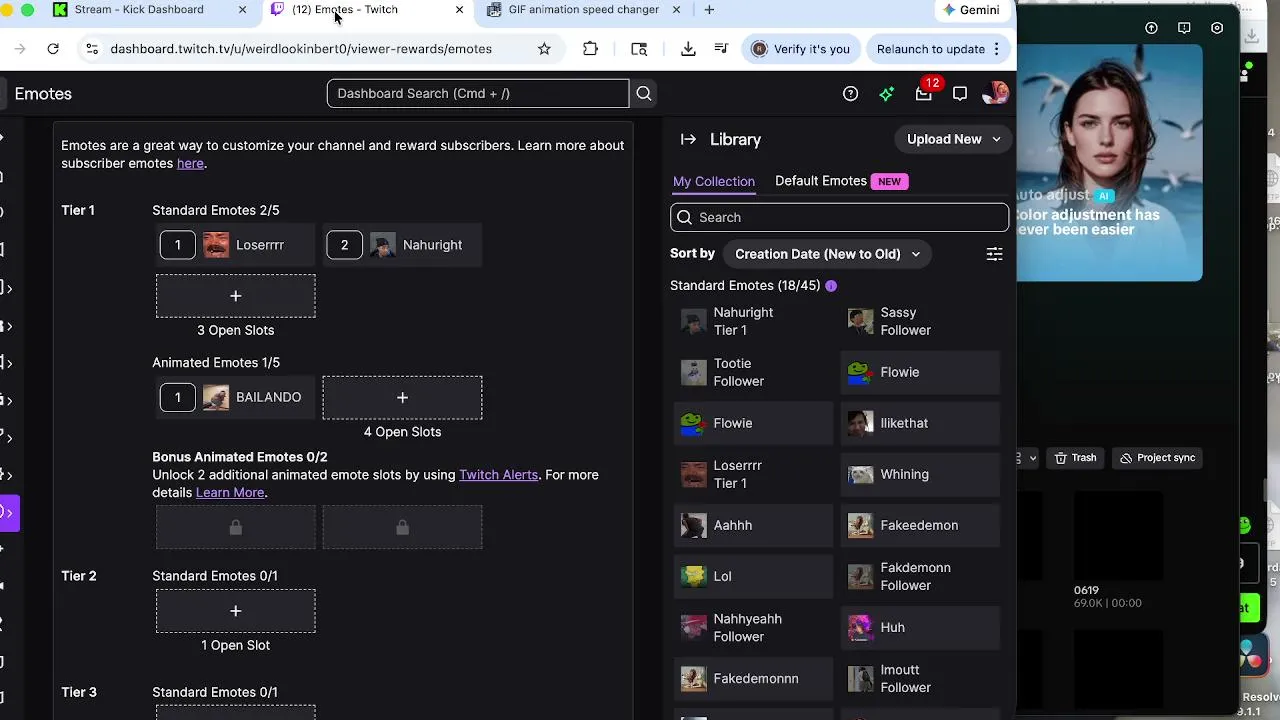This screenshot has height=720, width=1280.
Task: Select the Nahuright emote in Tier 1 slot 2
Action: [402, 245]
